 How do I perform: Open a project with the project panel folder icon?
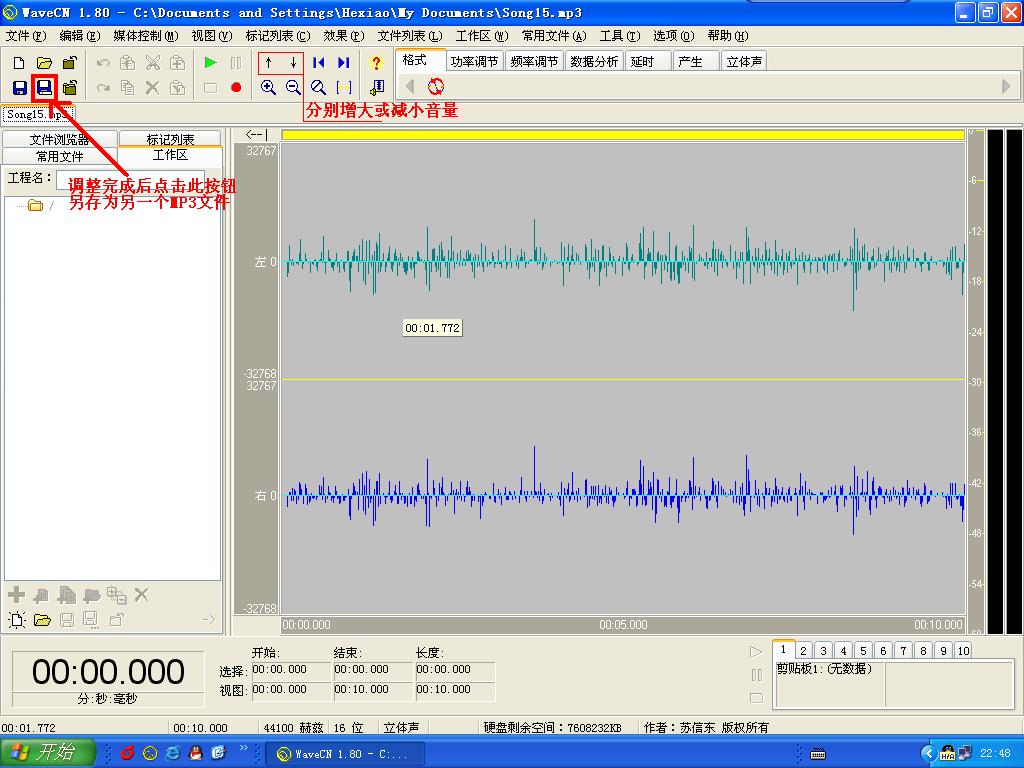[x=42, y=620]
